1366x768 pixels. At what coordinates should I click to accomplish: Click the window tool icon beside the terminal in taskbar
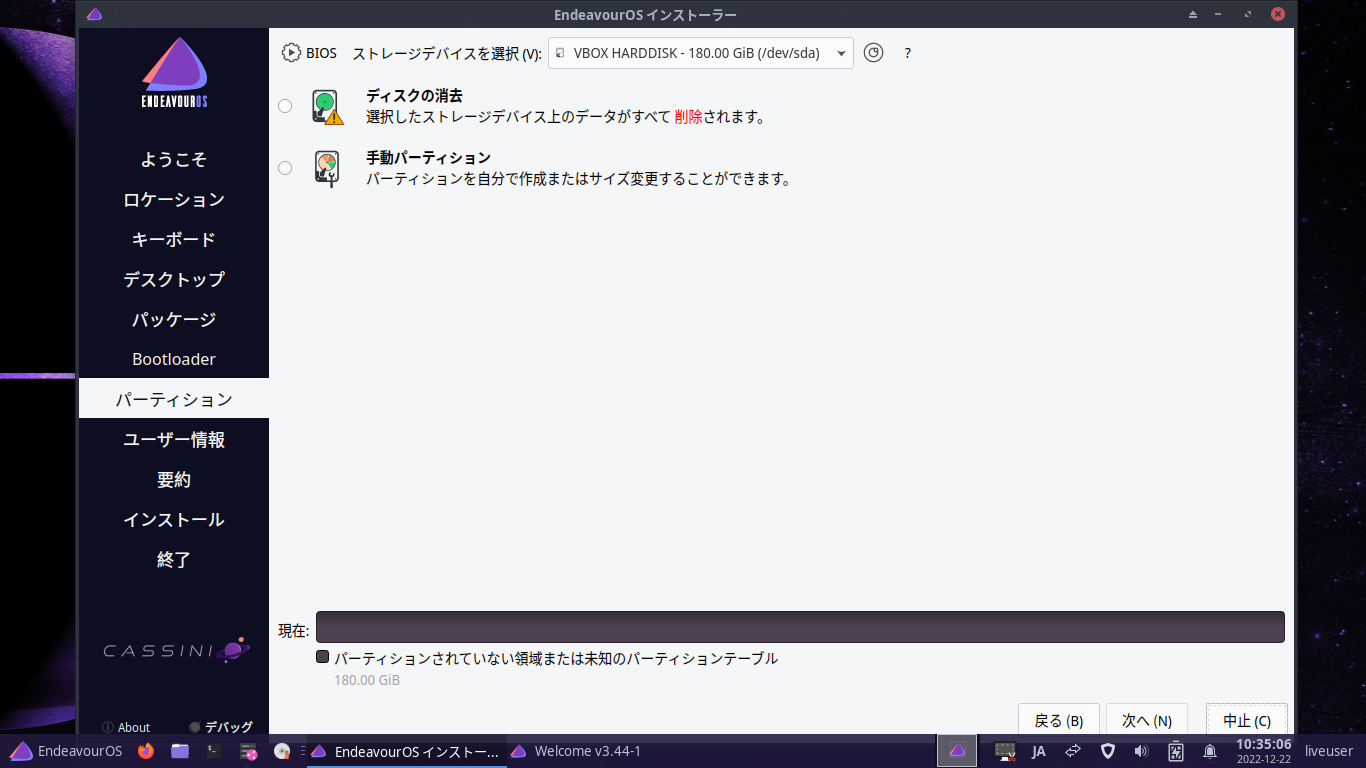pos(249,751)
